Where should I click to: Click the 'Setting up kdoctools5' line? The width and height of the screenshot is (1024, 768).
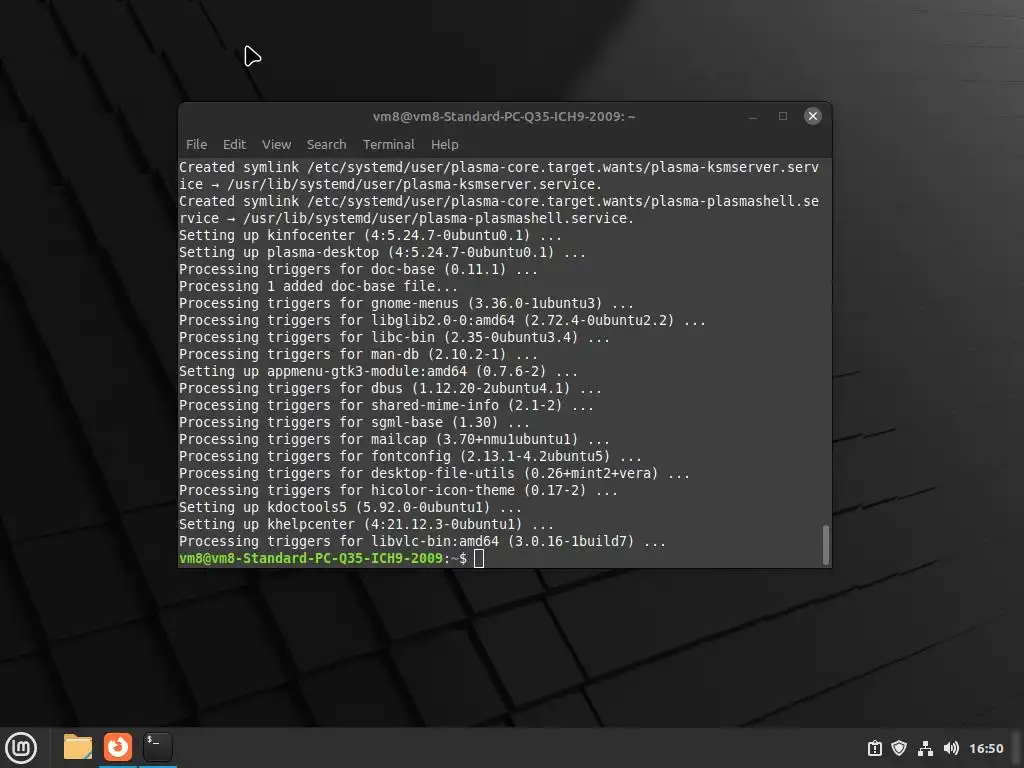[x=350, y=507]
